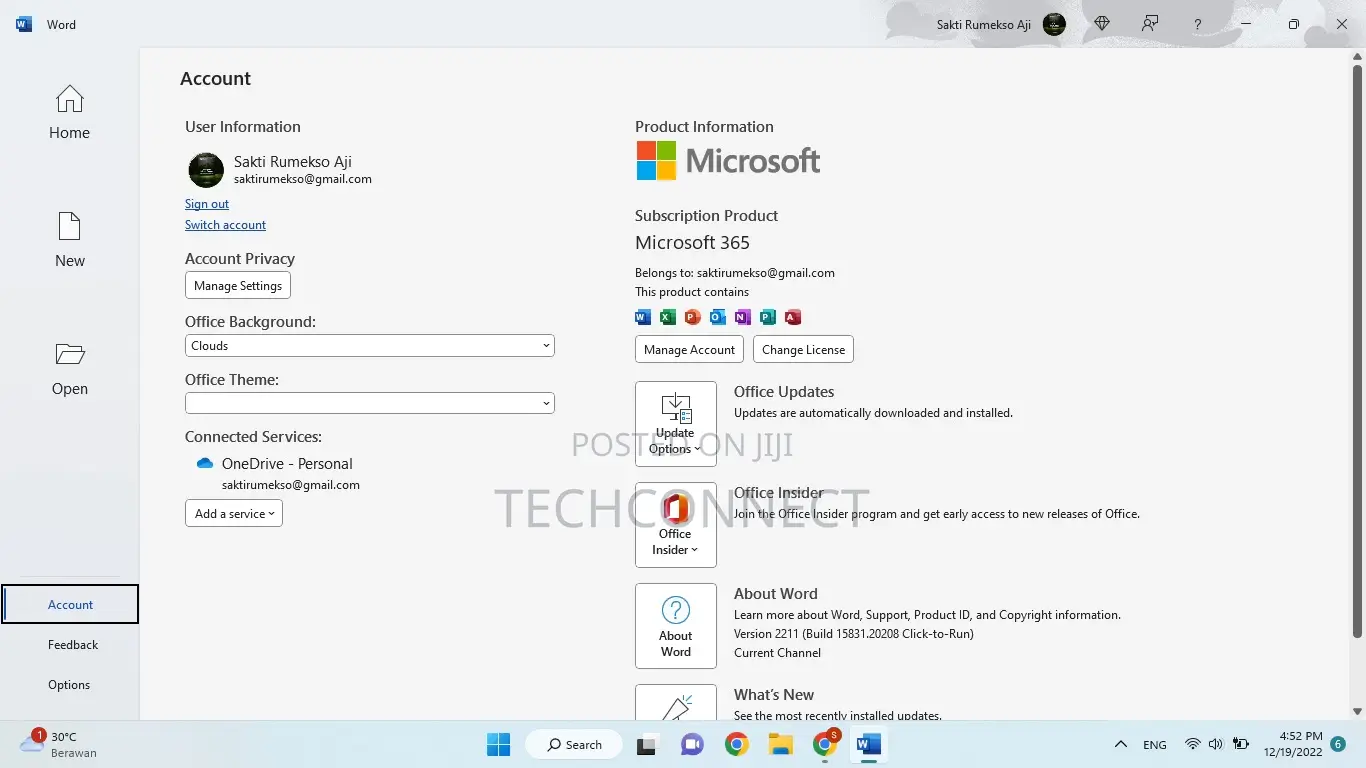Open the Office Theme dropdown
This screenshot has width=1366, height=768.
370,403
